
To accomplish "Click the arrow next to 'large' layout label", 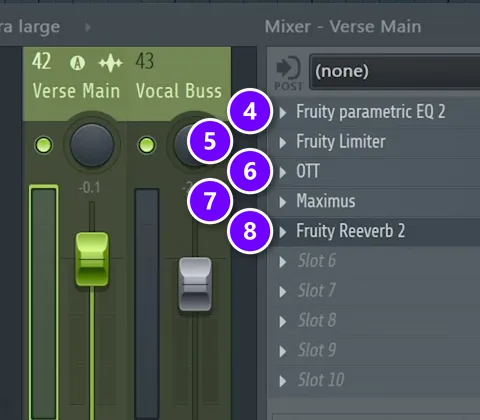I will [x=88, y=27].
